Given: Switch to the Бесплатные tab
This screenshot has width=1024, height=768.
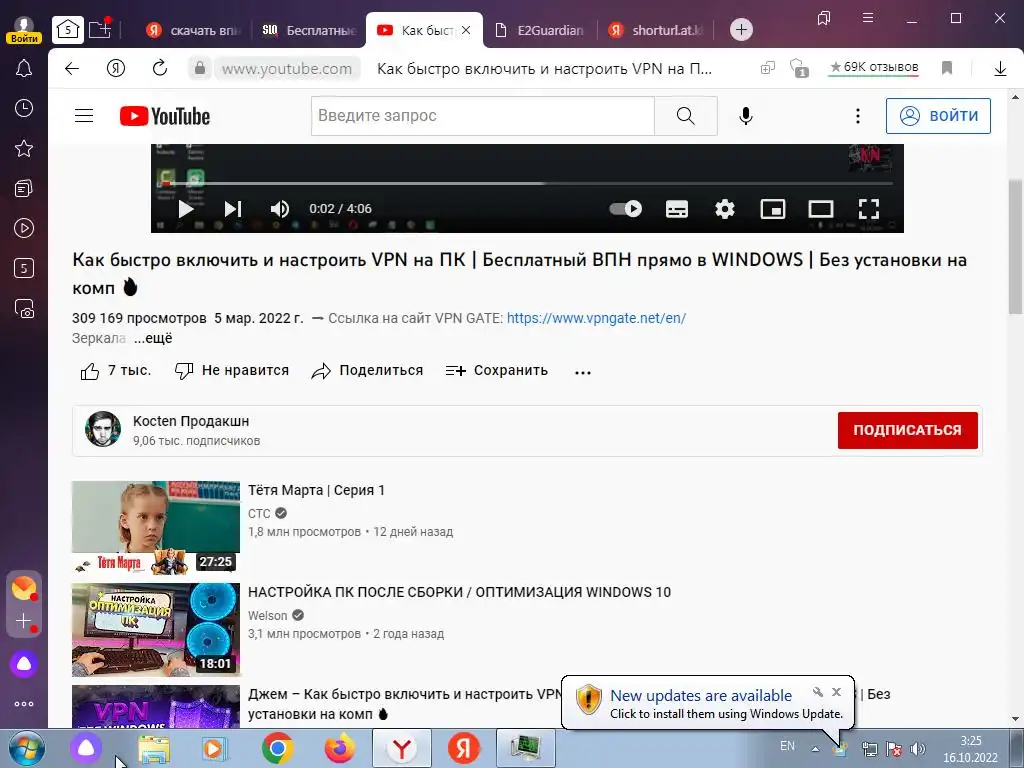Looking at the screenshot, I should point(308,30).
